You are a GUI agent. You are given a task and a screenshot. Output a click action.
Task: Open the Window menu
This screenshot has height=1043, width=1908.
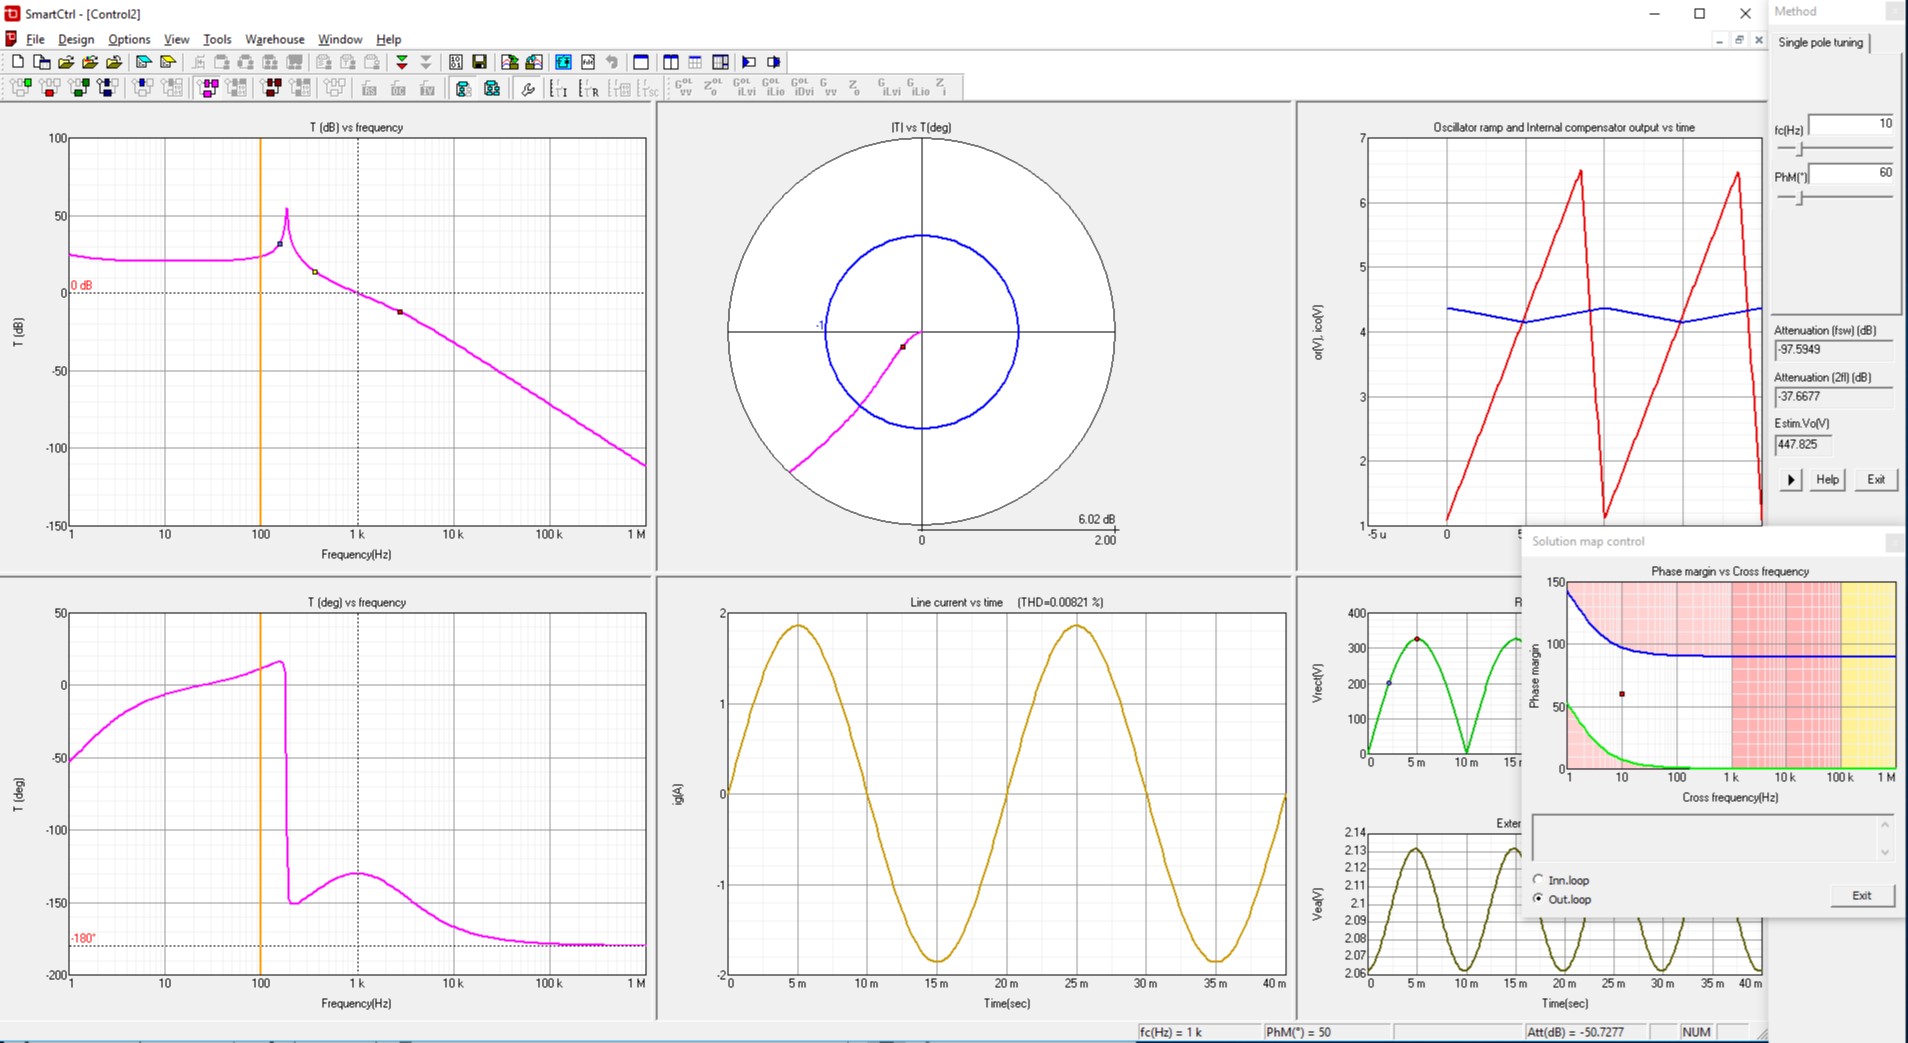pyautogui.click(x=340, y=39)
